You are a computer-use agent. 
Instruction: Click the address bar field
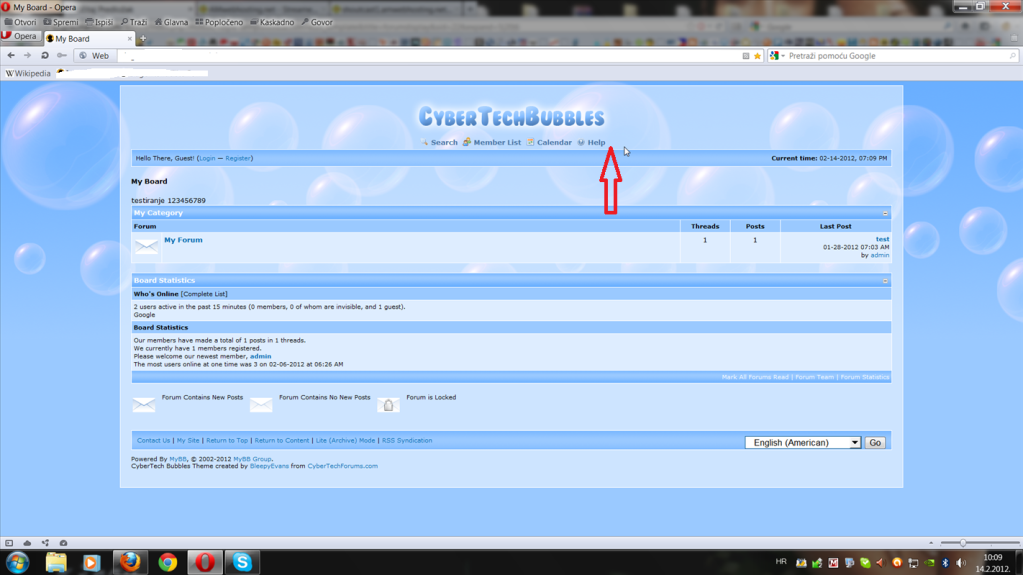pyautogui.click(x=431, y=56)
